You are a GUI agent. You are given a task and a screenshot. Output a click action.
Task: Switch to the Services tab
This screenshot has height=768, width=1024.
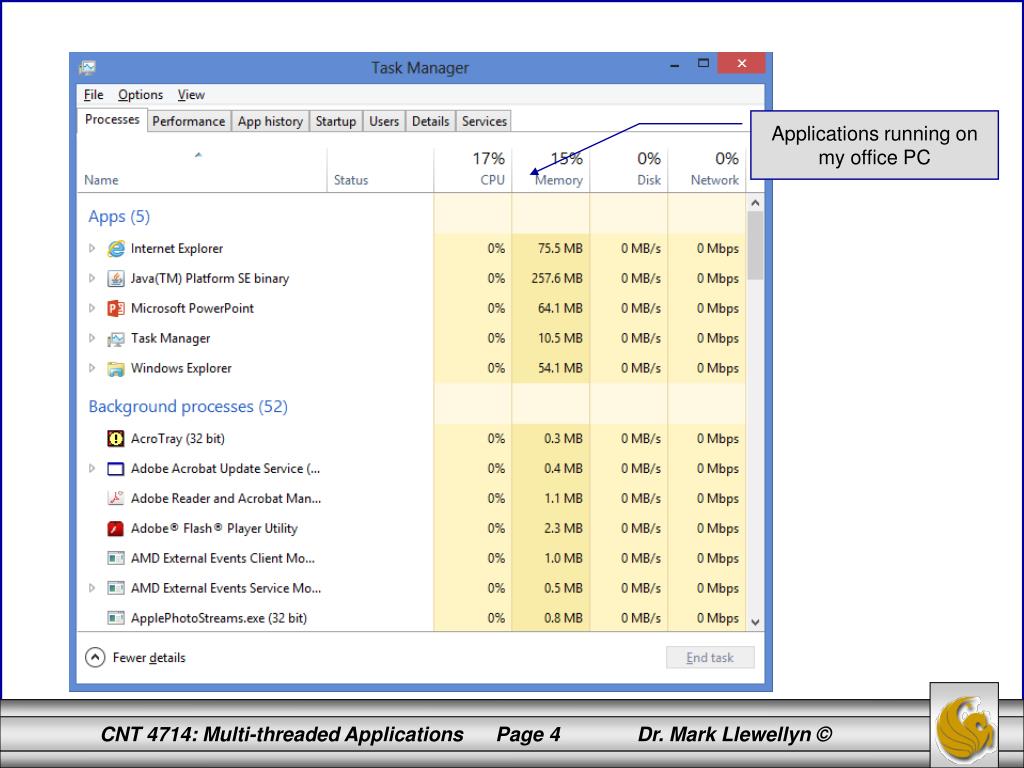484,121
